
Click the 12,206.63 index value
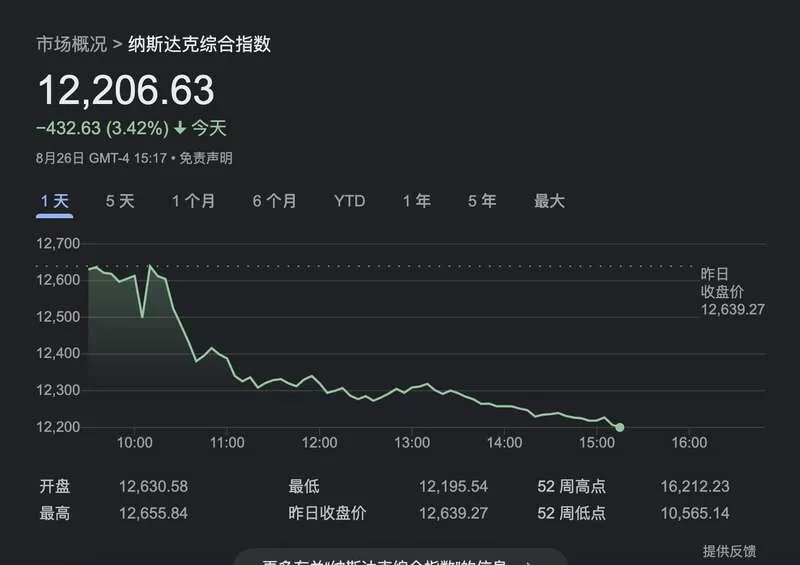126,90
